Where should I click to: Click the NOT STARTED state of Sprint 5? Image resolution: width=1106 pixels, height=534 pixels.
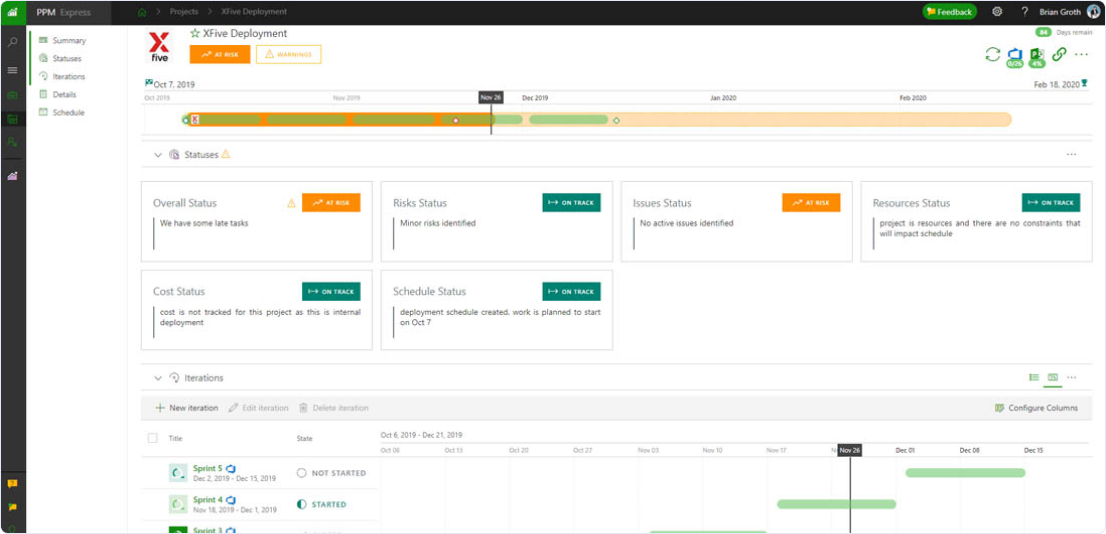tap(332, 473)
